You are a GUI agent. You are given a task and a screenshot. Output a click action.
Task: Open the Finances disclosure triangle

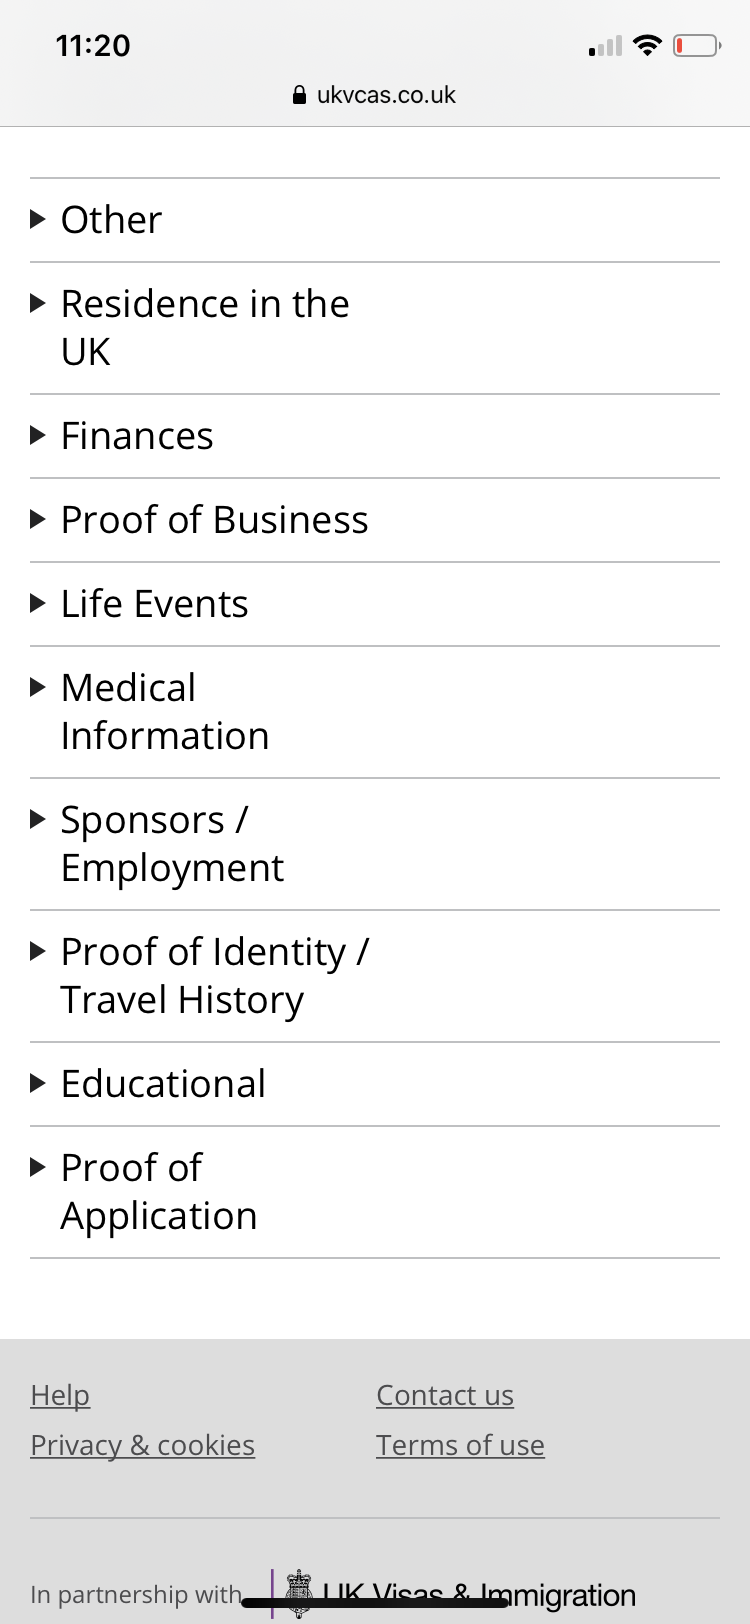click(x=38, y=435)
